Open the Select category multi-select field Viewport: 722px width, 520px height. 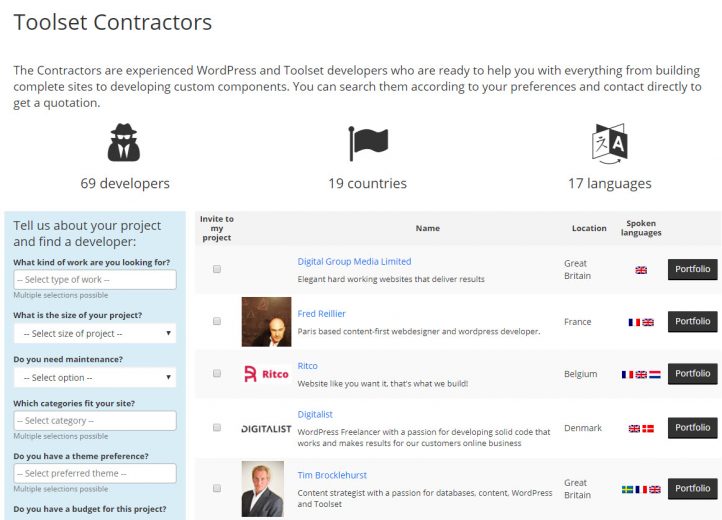pyautogui.click(x=95, y=421)
